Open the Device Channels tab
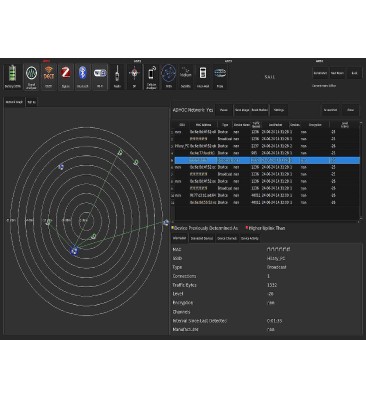The image size is (366, 398). tap(227, 238)
